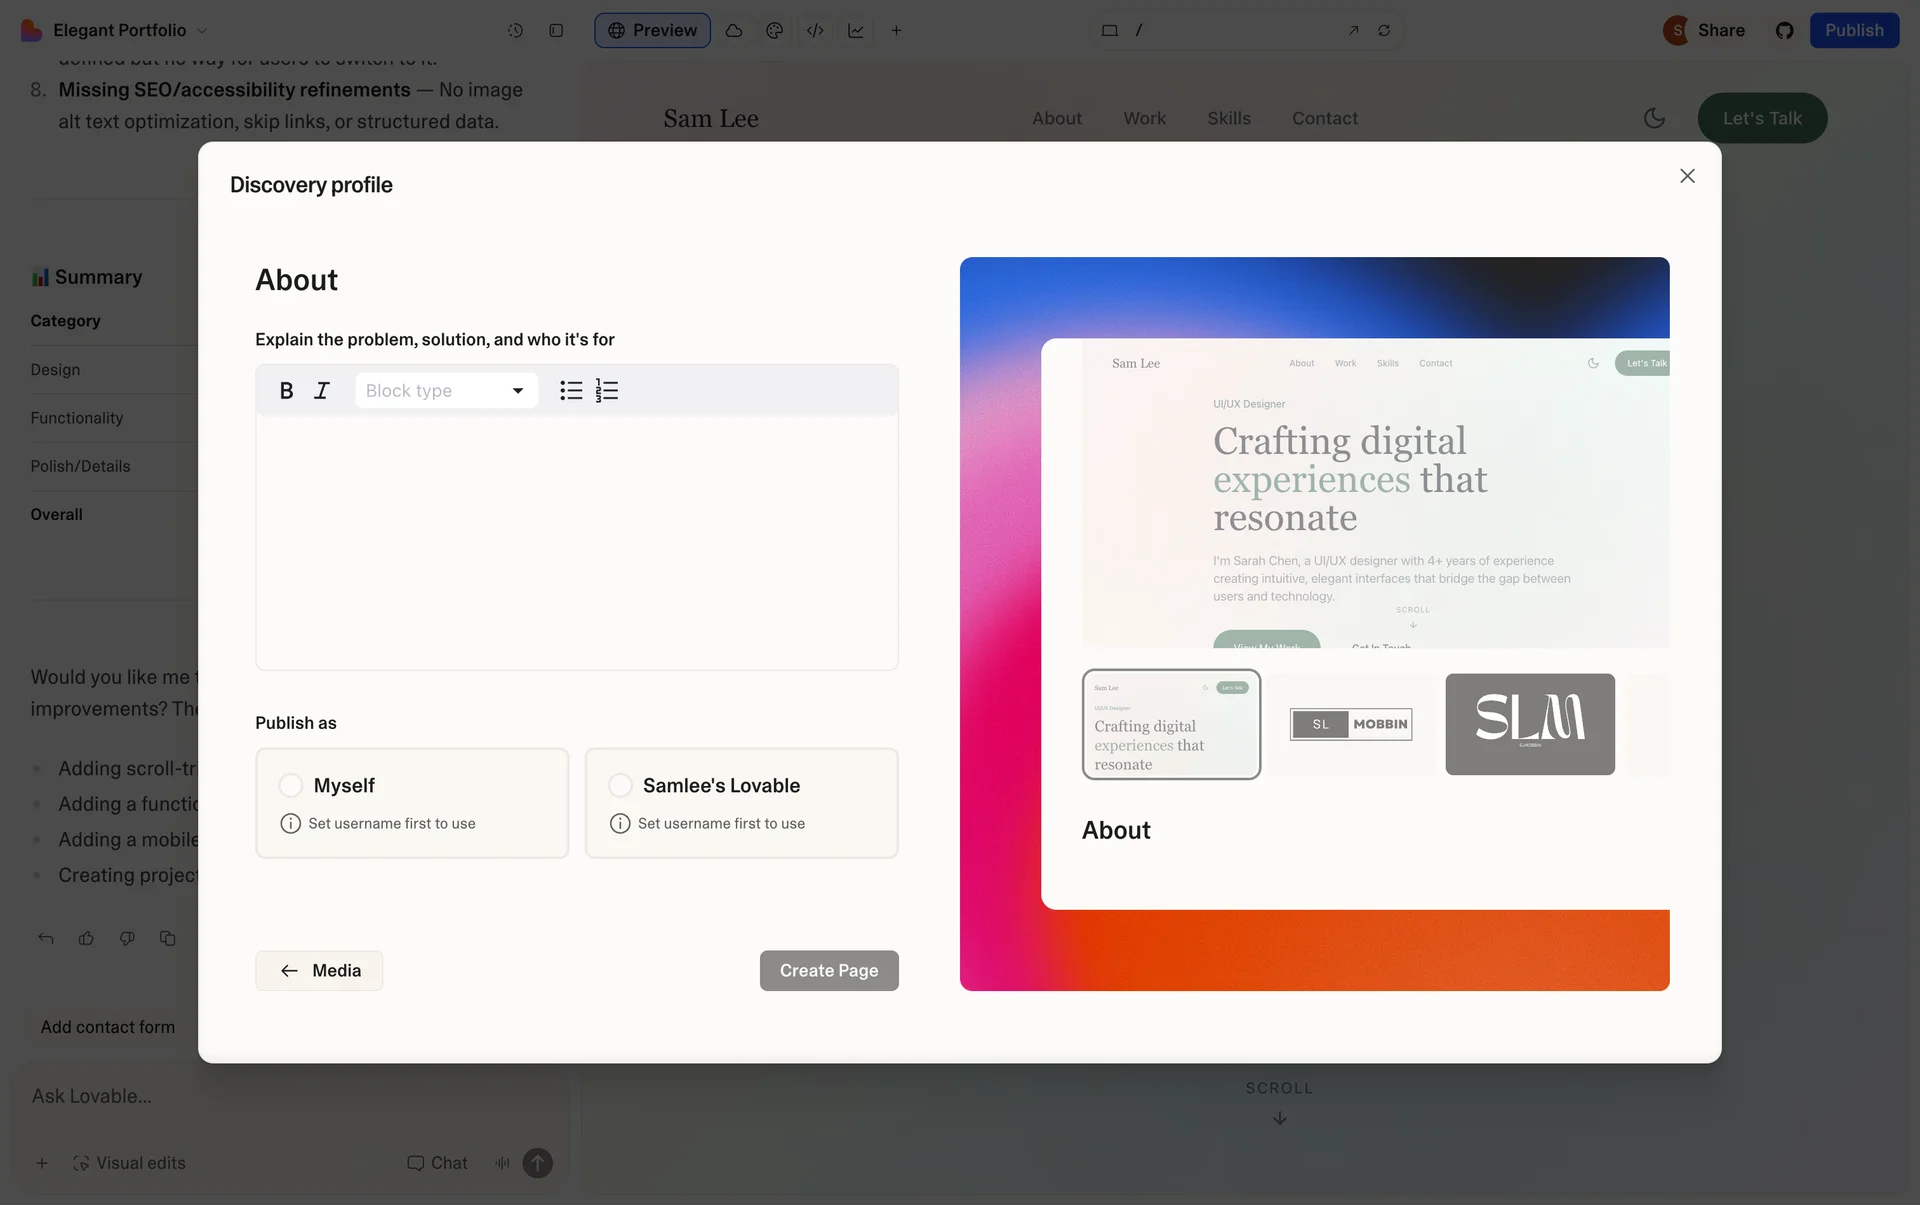
Task: Toggle dark mode moon icon
Action: (x=1654, y=118)
